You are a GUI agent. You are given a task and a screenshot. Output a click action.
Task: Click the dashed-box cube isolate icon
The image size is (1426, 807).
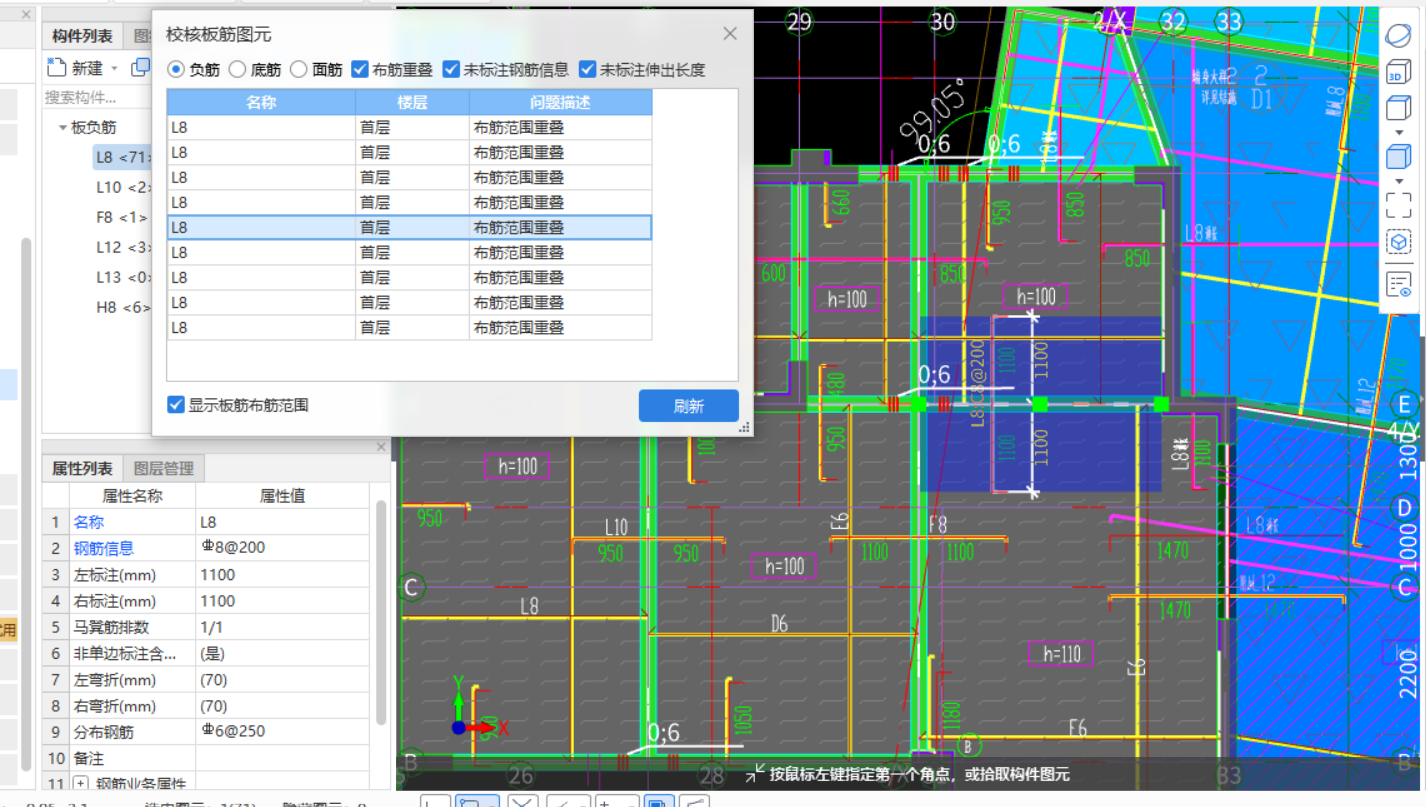pyautogui.click(x=1397, y=242)
